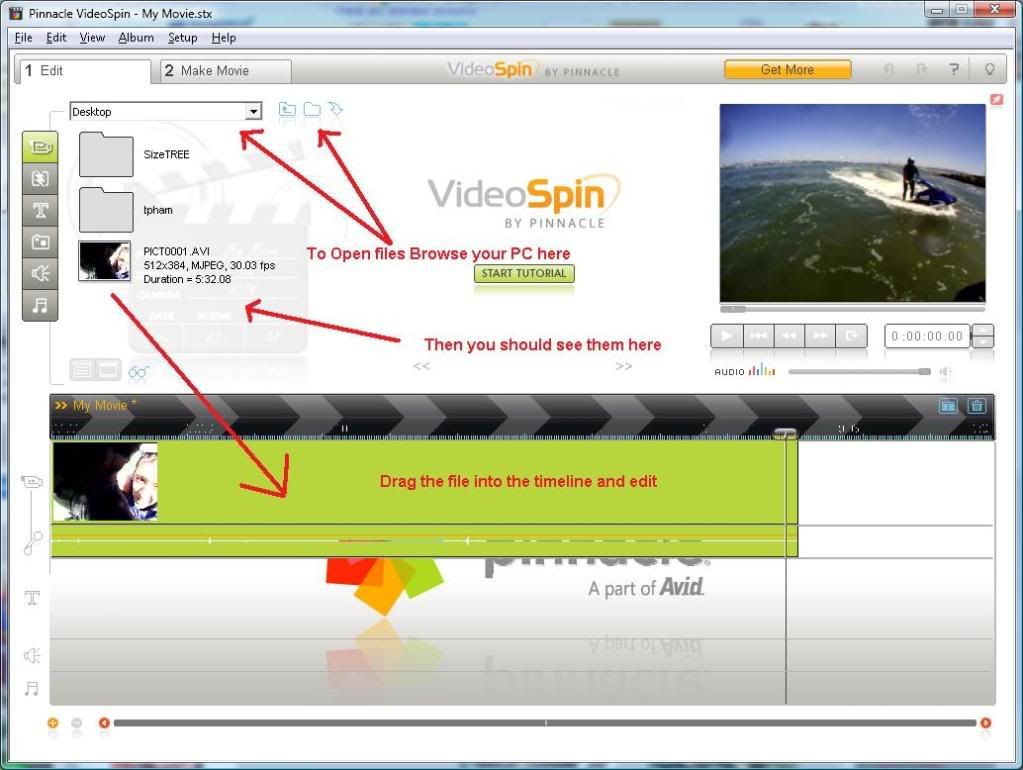Click the video track camera icon
This screenshot has width=1023, height=770.
tap(31, 482)
